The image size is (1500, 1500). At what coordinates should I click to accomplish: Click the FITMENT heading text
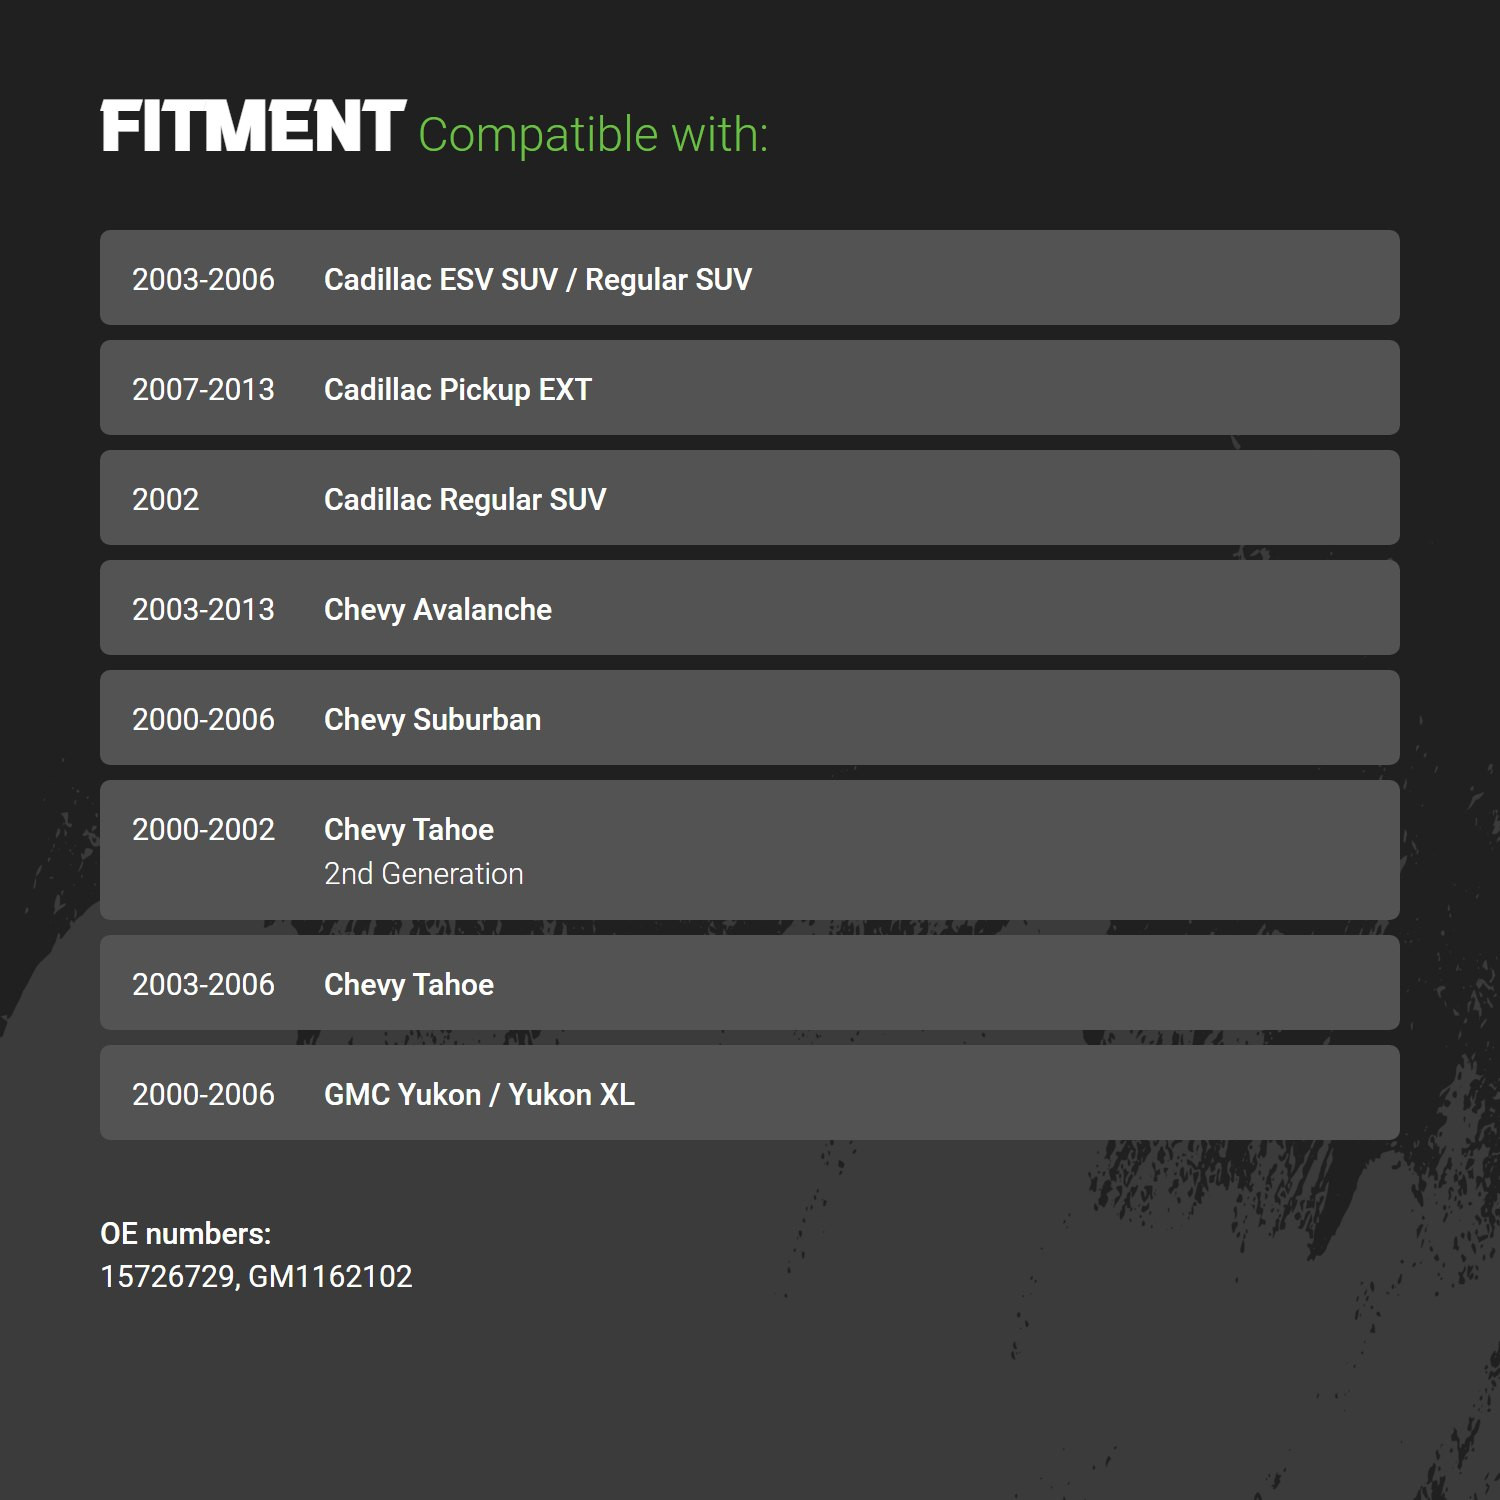click(253, 127)
